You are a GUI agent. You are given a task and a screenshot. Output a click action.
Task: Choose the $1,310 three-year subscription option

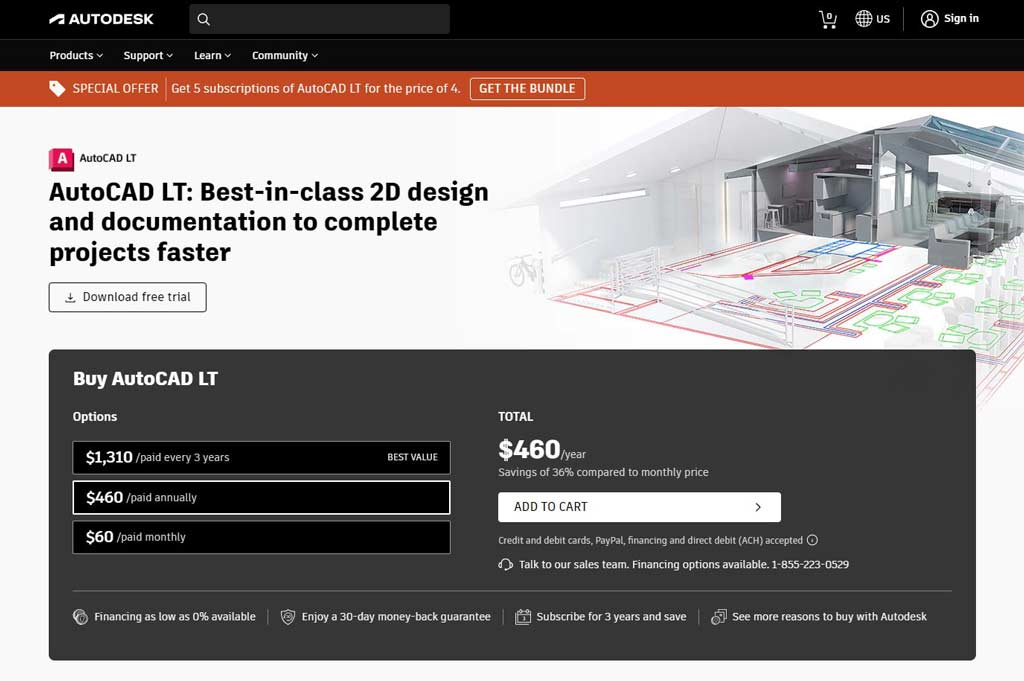[x=260, y=457]
